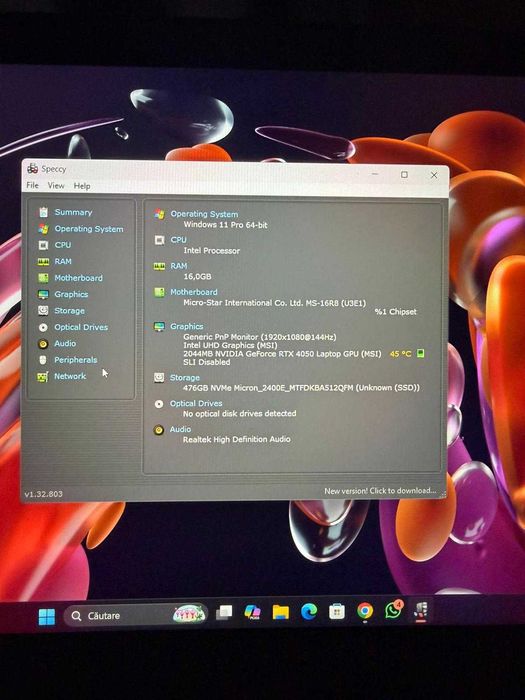525x700 pixels.
Task: Select Operating System in the sidebar
Action: coord(89,229)
